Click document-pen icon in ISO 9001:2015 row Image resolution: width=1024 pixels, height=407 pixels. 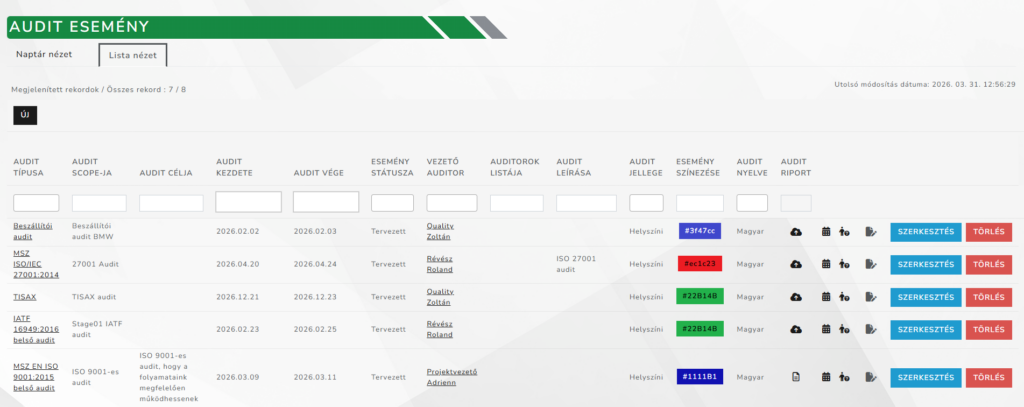tap(871, 377)
